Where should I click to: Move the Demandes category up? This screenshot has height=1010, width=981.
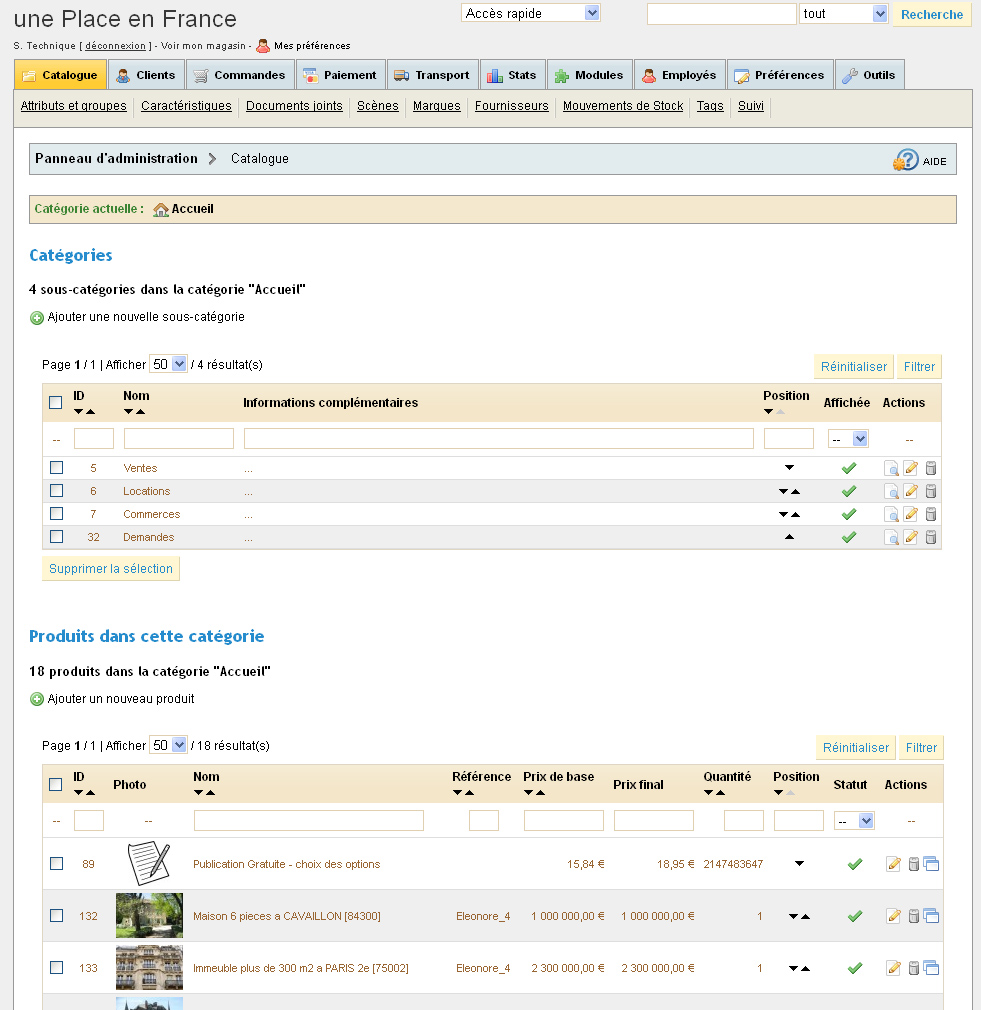(x=789, y=537)
